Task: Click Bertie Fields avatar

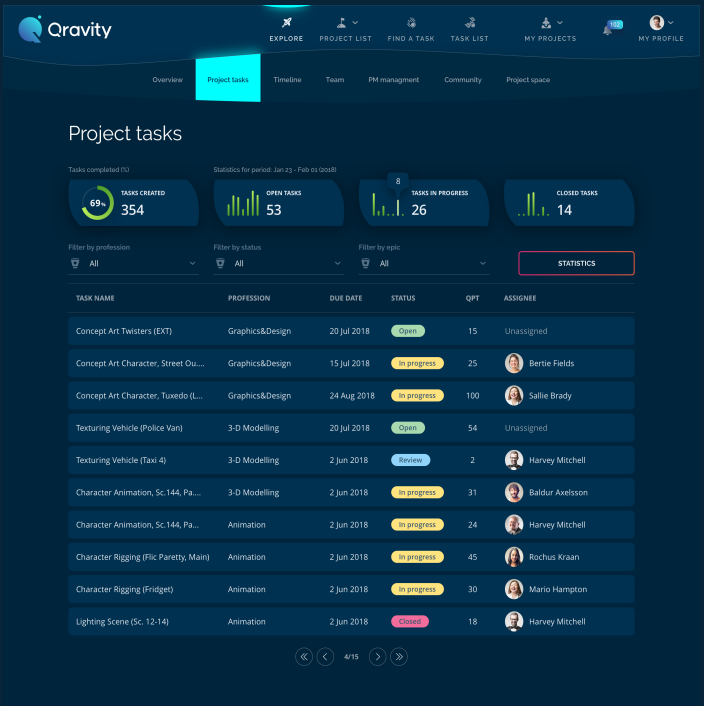Action: [514, 363]
